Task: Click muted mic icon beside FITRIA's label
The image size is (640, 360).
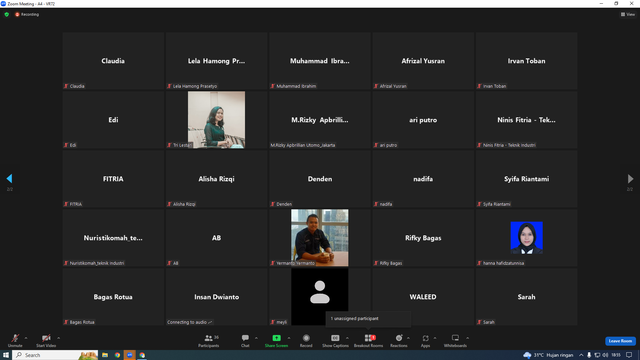Action: point(66,204)
